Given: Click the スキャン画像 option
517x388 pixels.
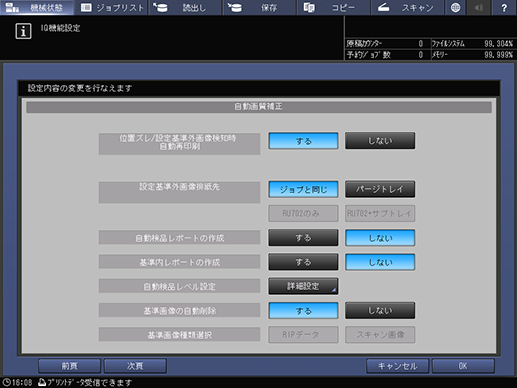Looking at the screenshot, I should coord(380,335).
